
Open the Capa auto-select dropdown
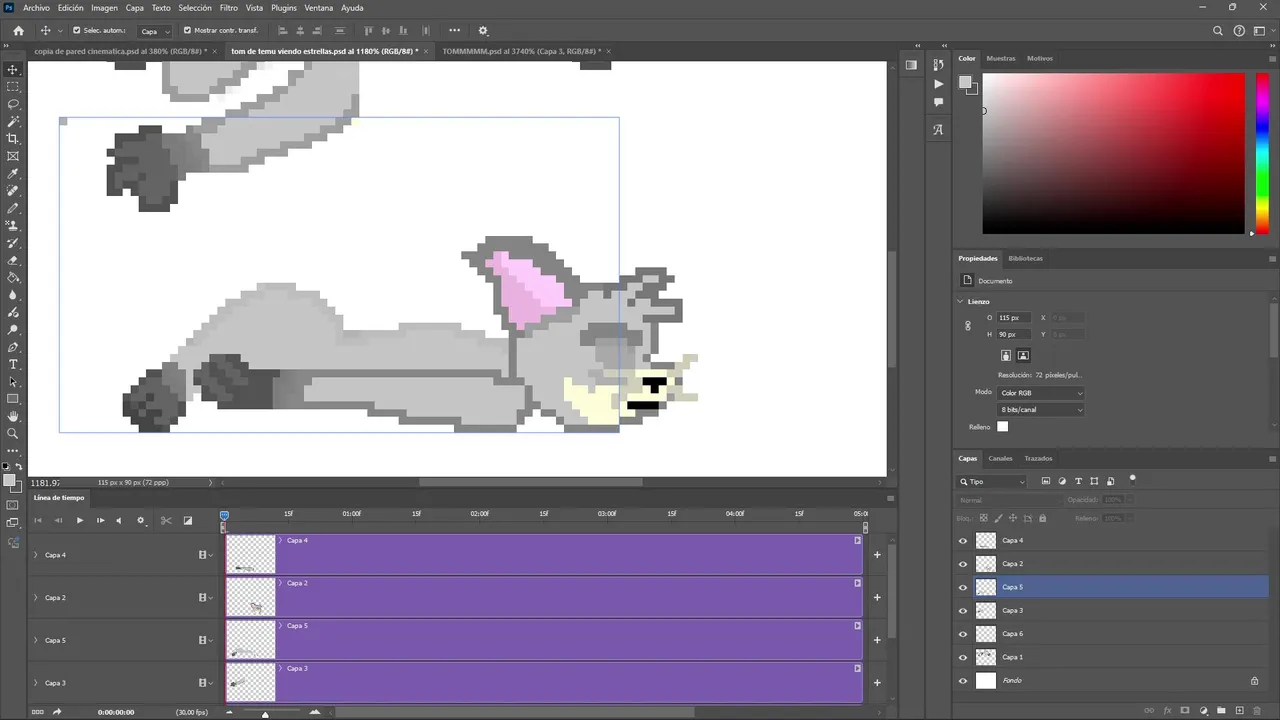click(154, 31)
